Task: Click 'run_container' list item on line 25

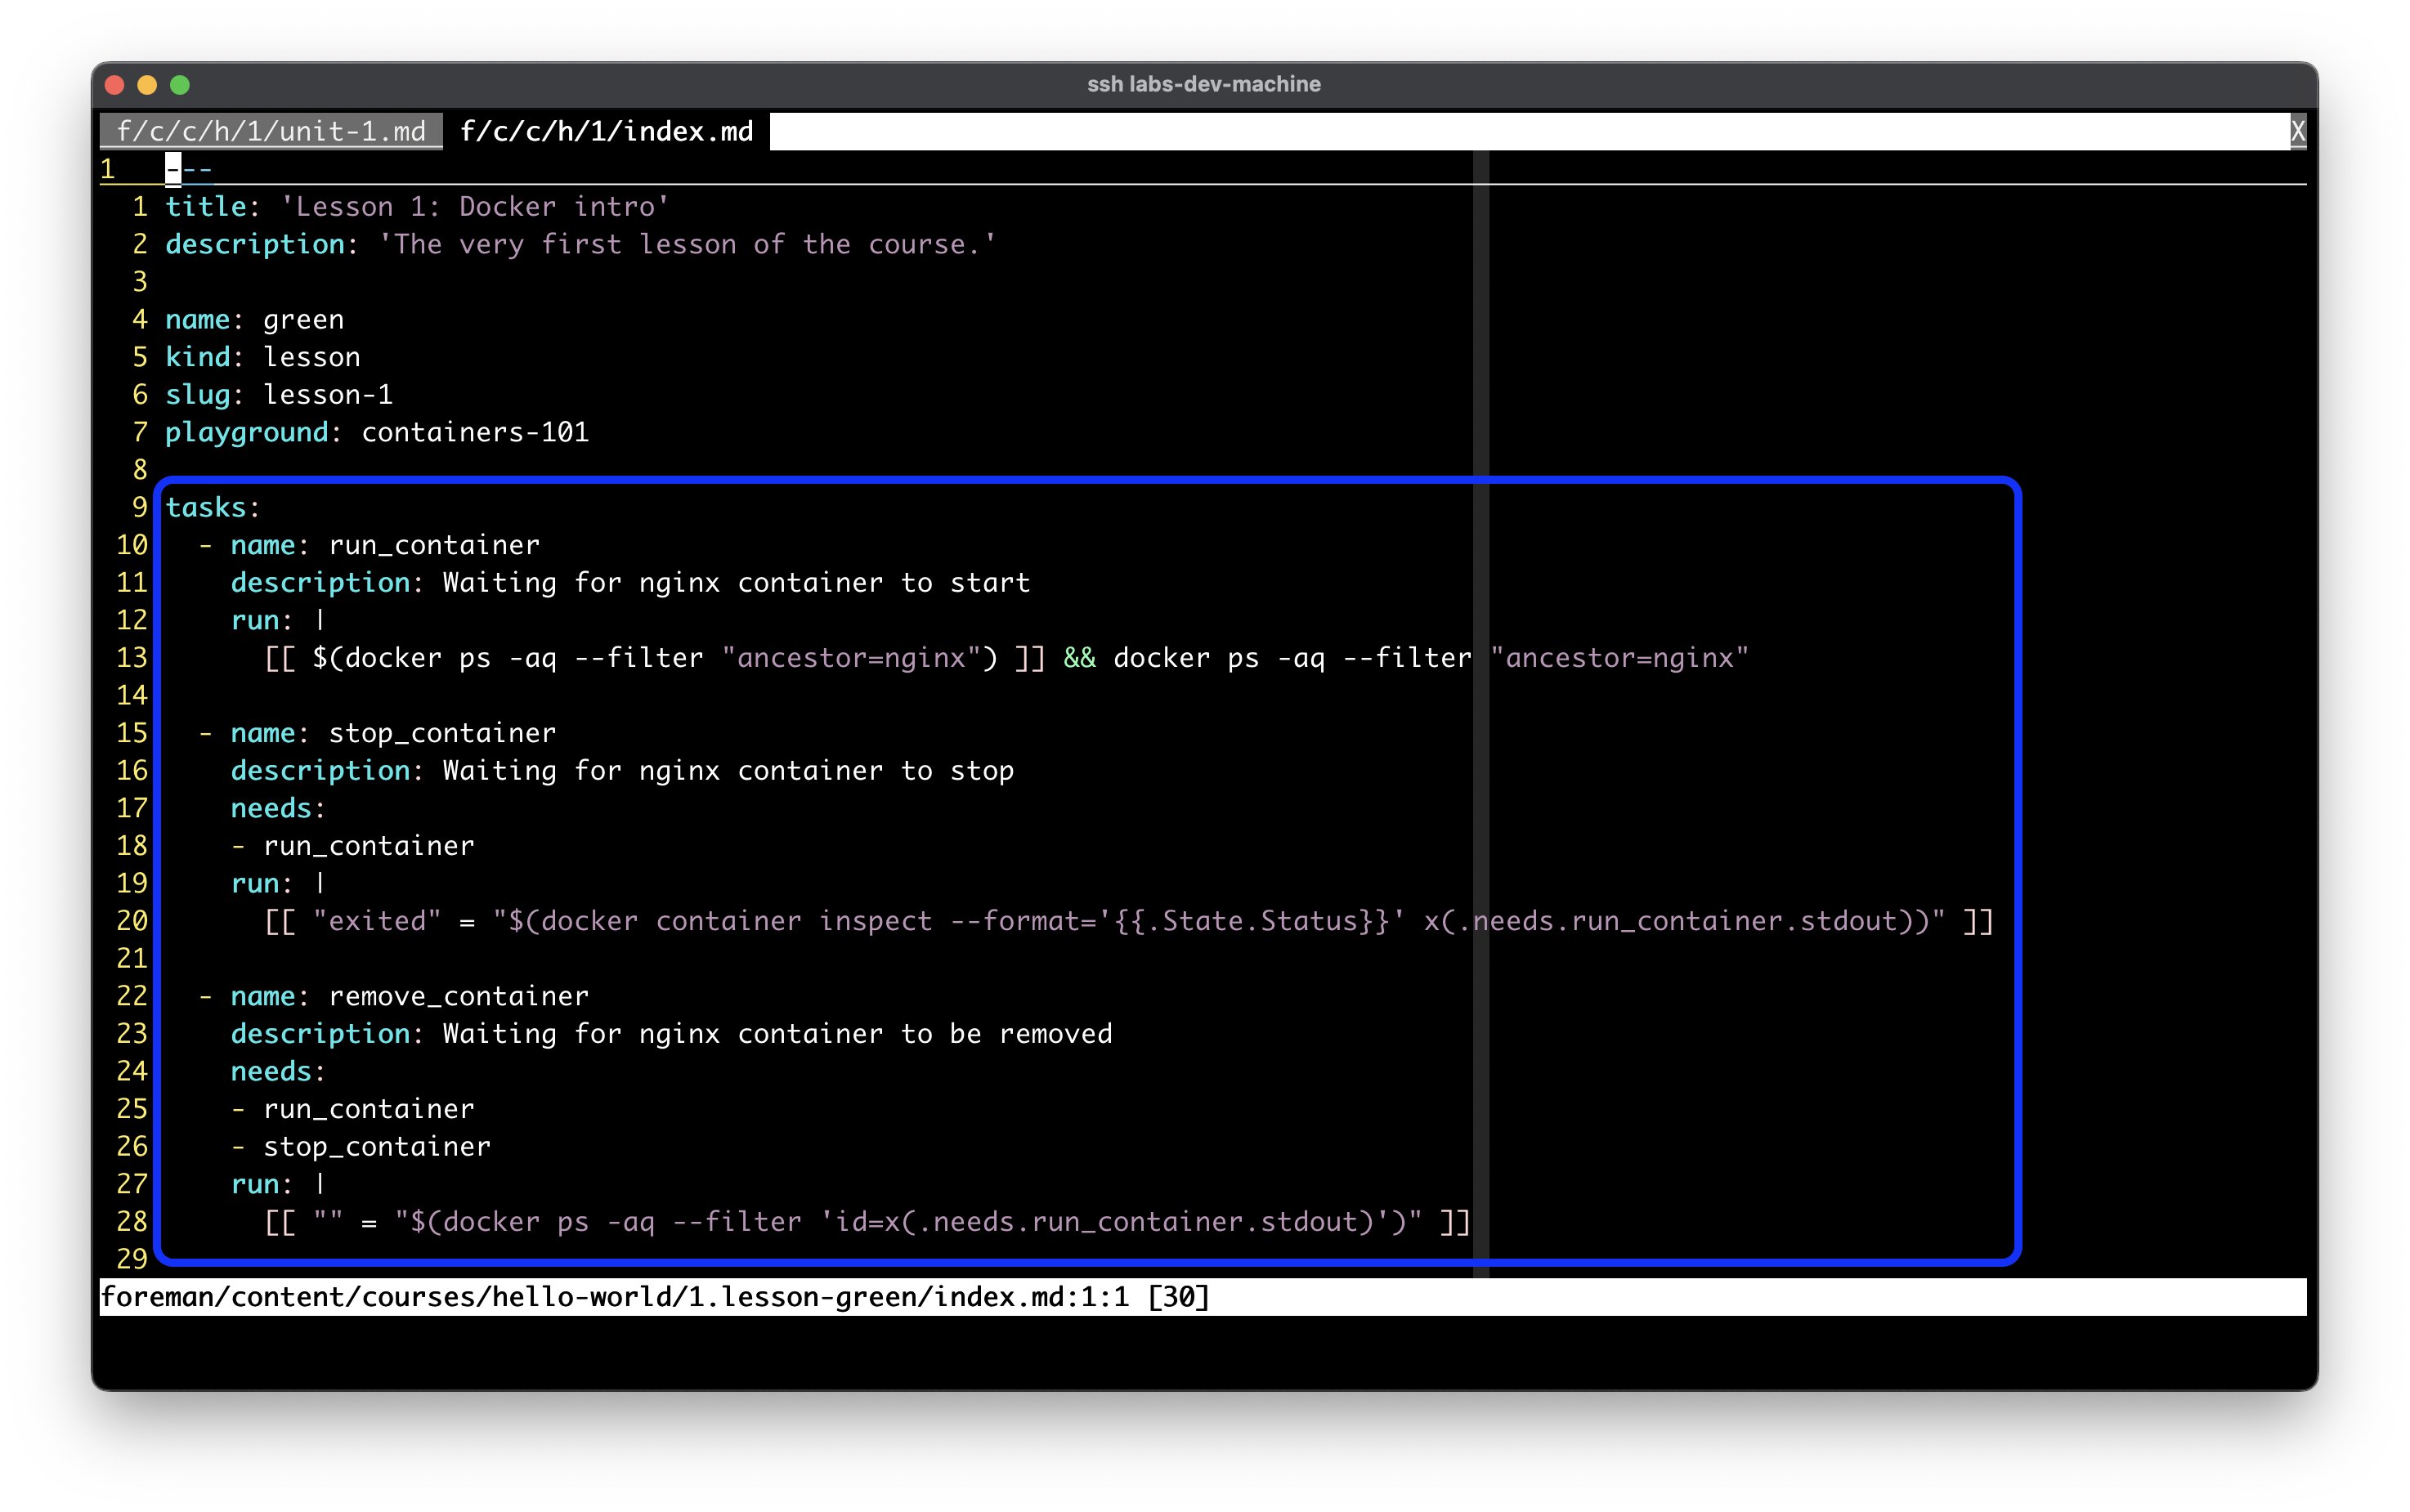Action: click(369, 1109)
